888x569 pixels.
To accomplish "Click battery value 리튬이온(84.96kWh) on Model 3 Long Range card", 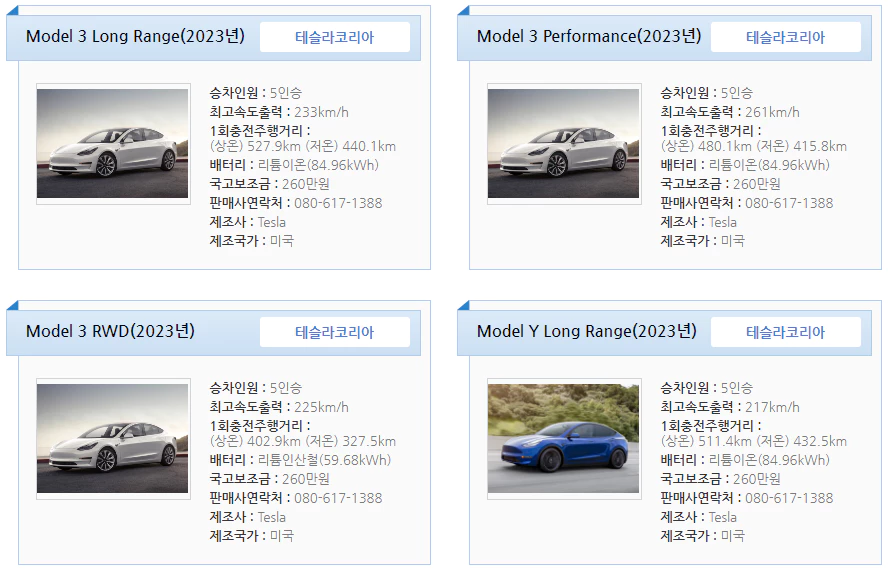I will click(318, 165).
